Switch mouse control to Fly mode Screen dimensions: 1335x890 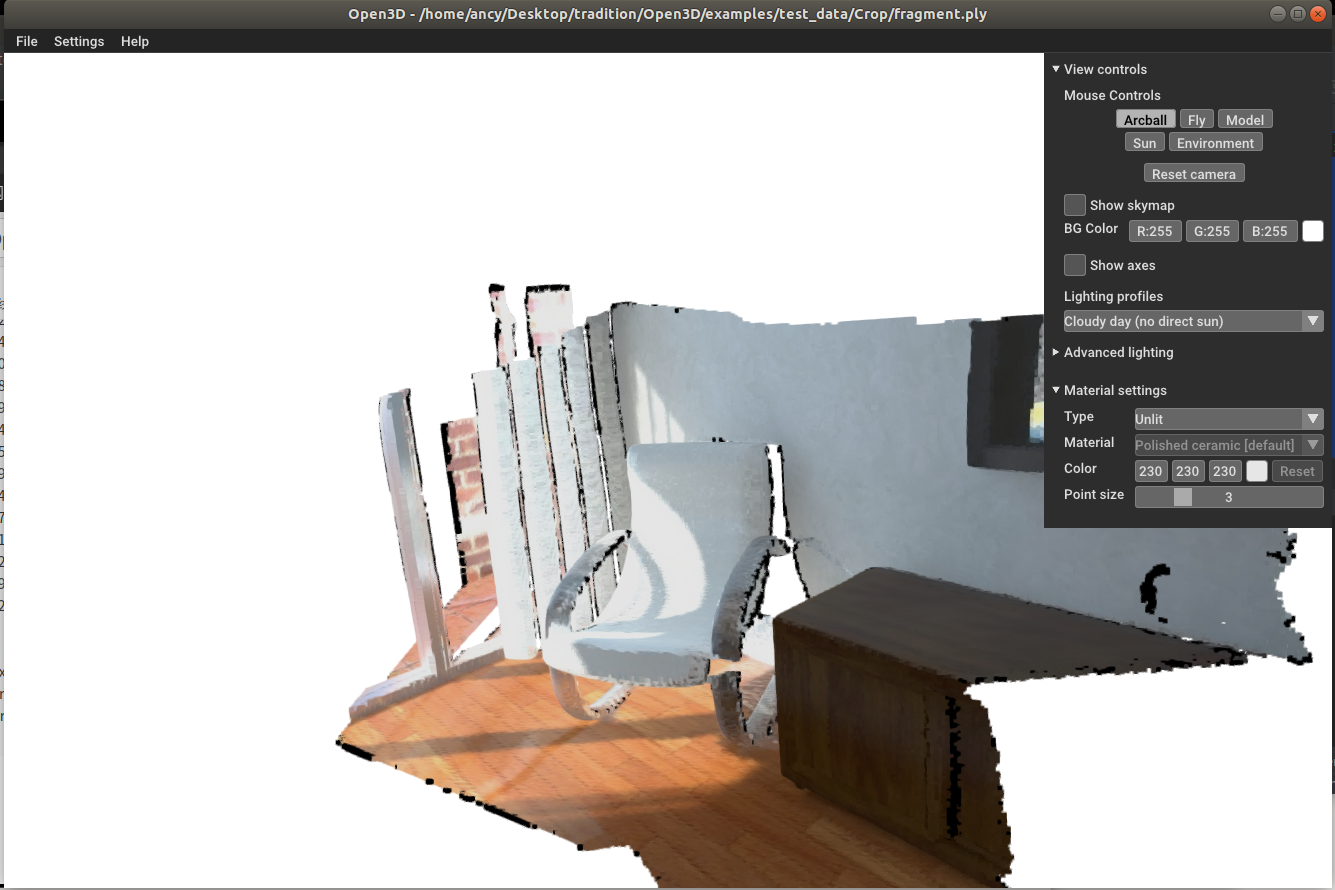[x=1196, y=119]
